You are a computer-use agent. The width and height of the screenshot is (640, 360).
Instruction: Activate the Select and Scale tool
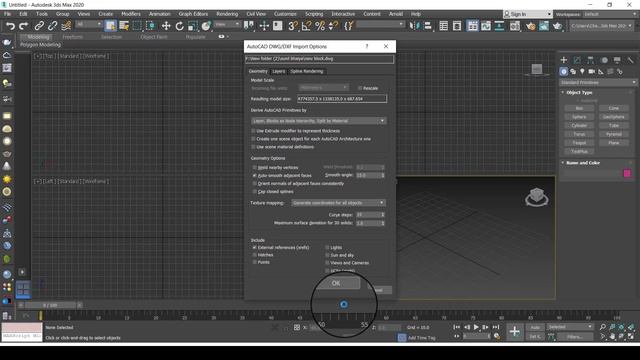193,26
